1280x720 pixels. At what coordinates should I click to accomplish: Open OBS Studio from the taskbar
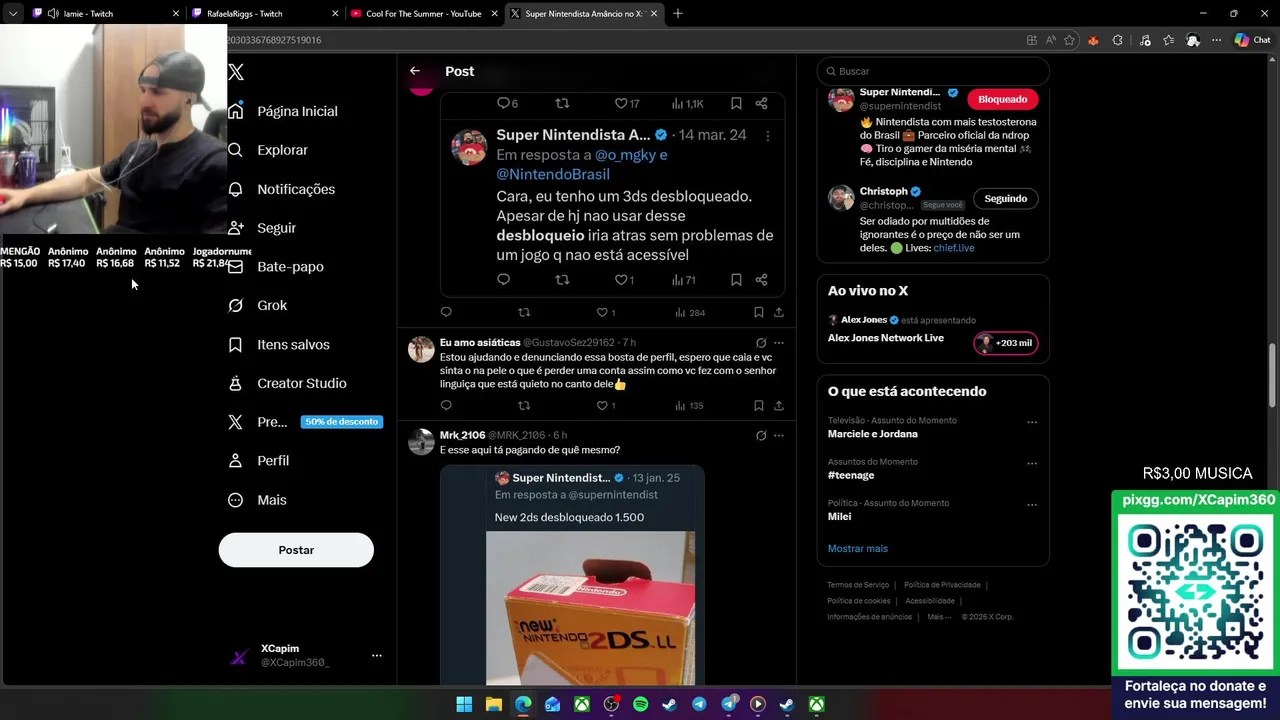click(x=611, y=704)
